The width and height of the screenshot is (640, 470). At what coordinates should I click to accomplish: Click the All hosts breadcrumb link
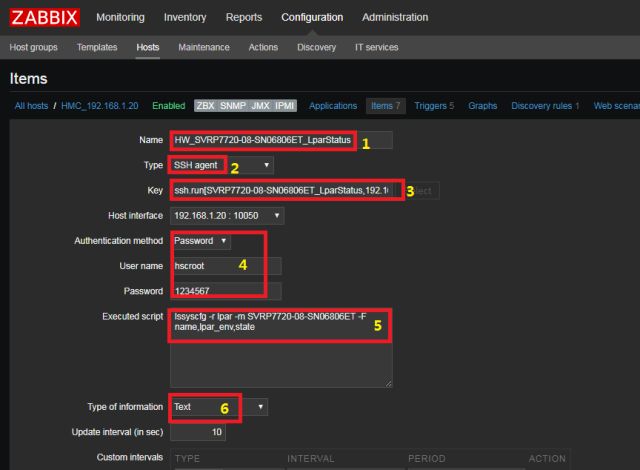click(x=31, y=106)
